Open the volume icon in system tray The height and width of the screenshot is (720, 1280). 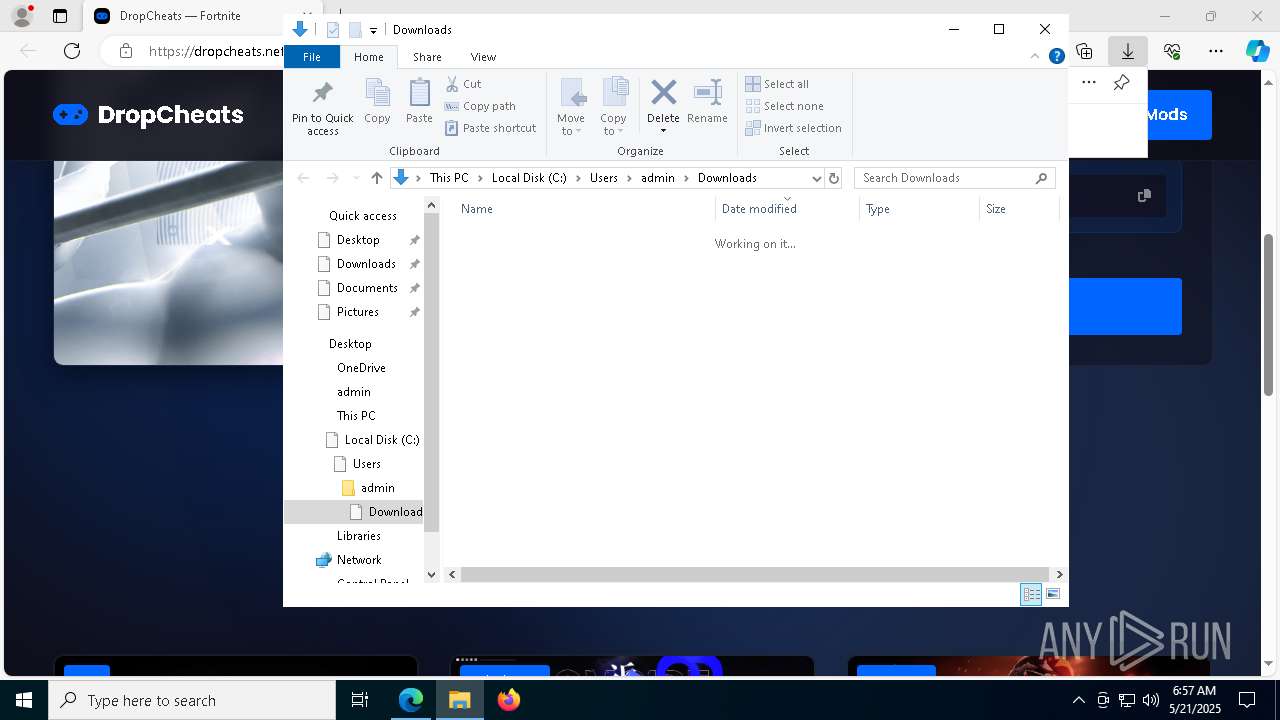point(1150,700)
